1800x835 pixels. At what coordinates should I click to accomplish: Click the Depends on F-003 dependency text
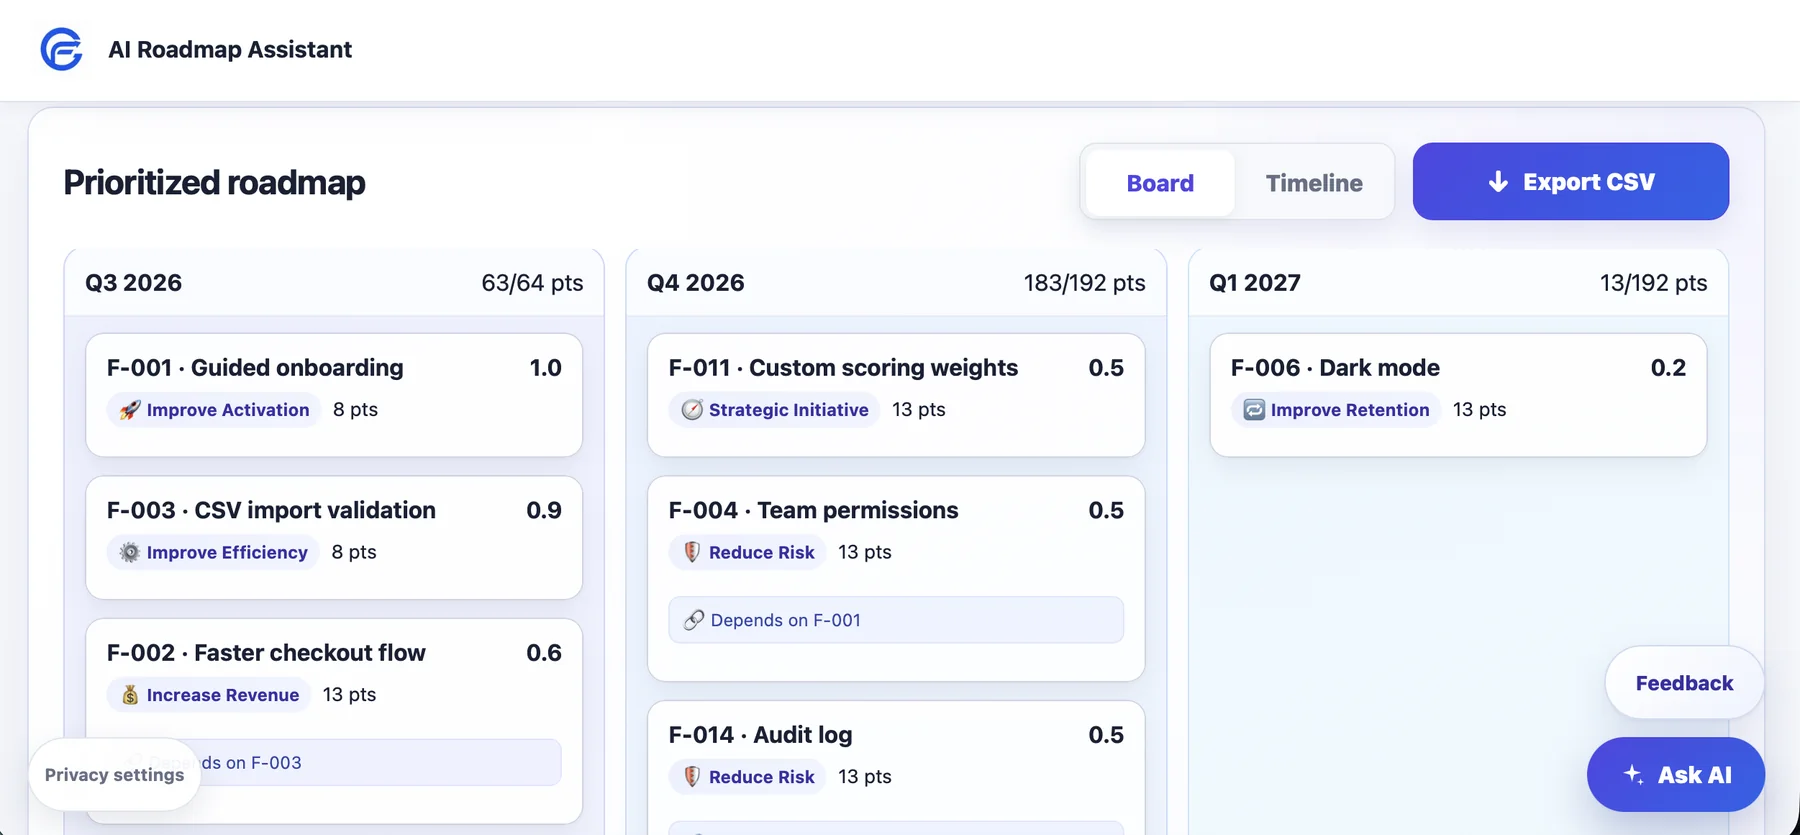(x=225, y=762)
